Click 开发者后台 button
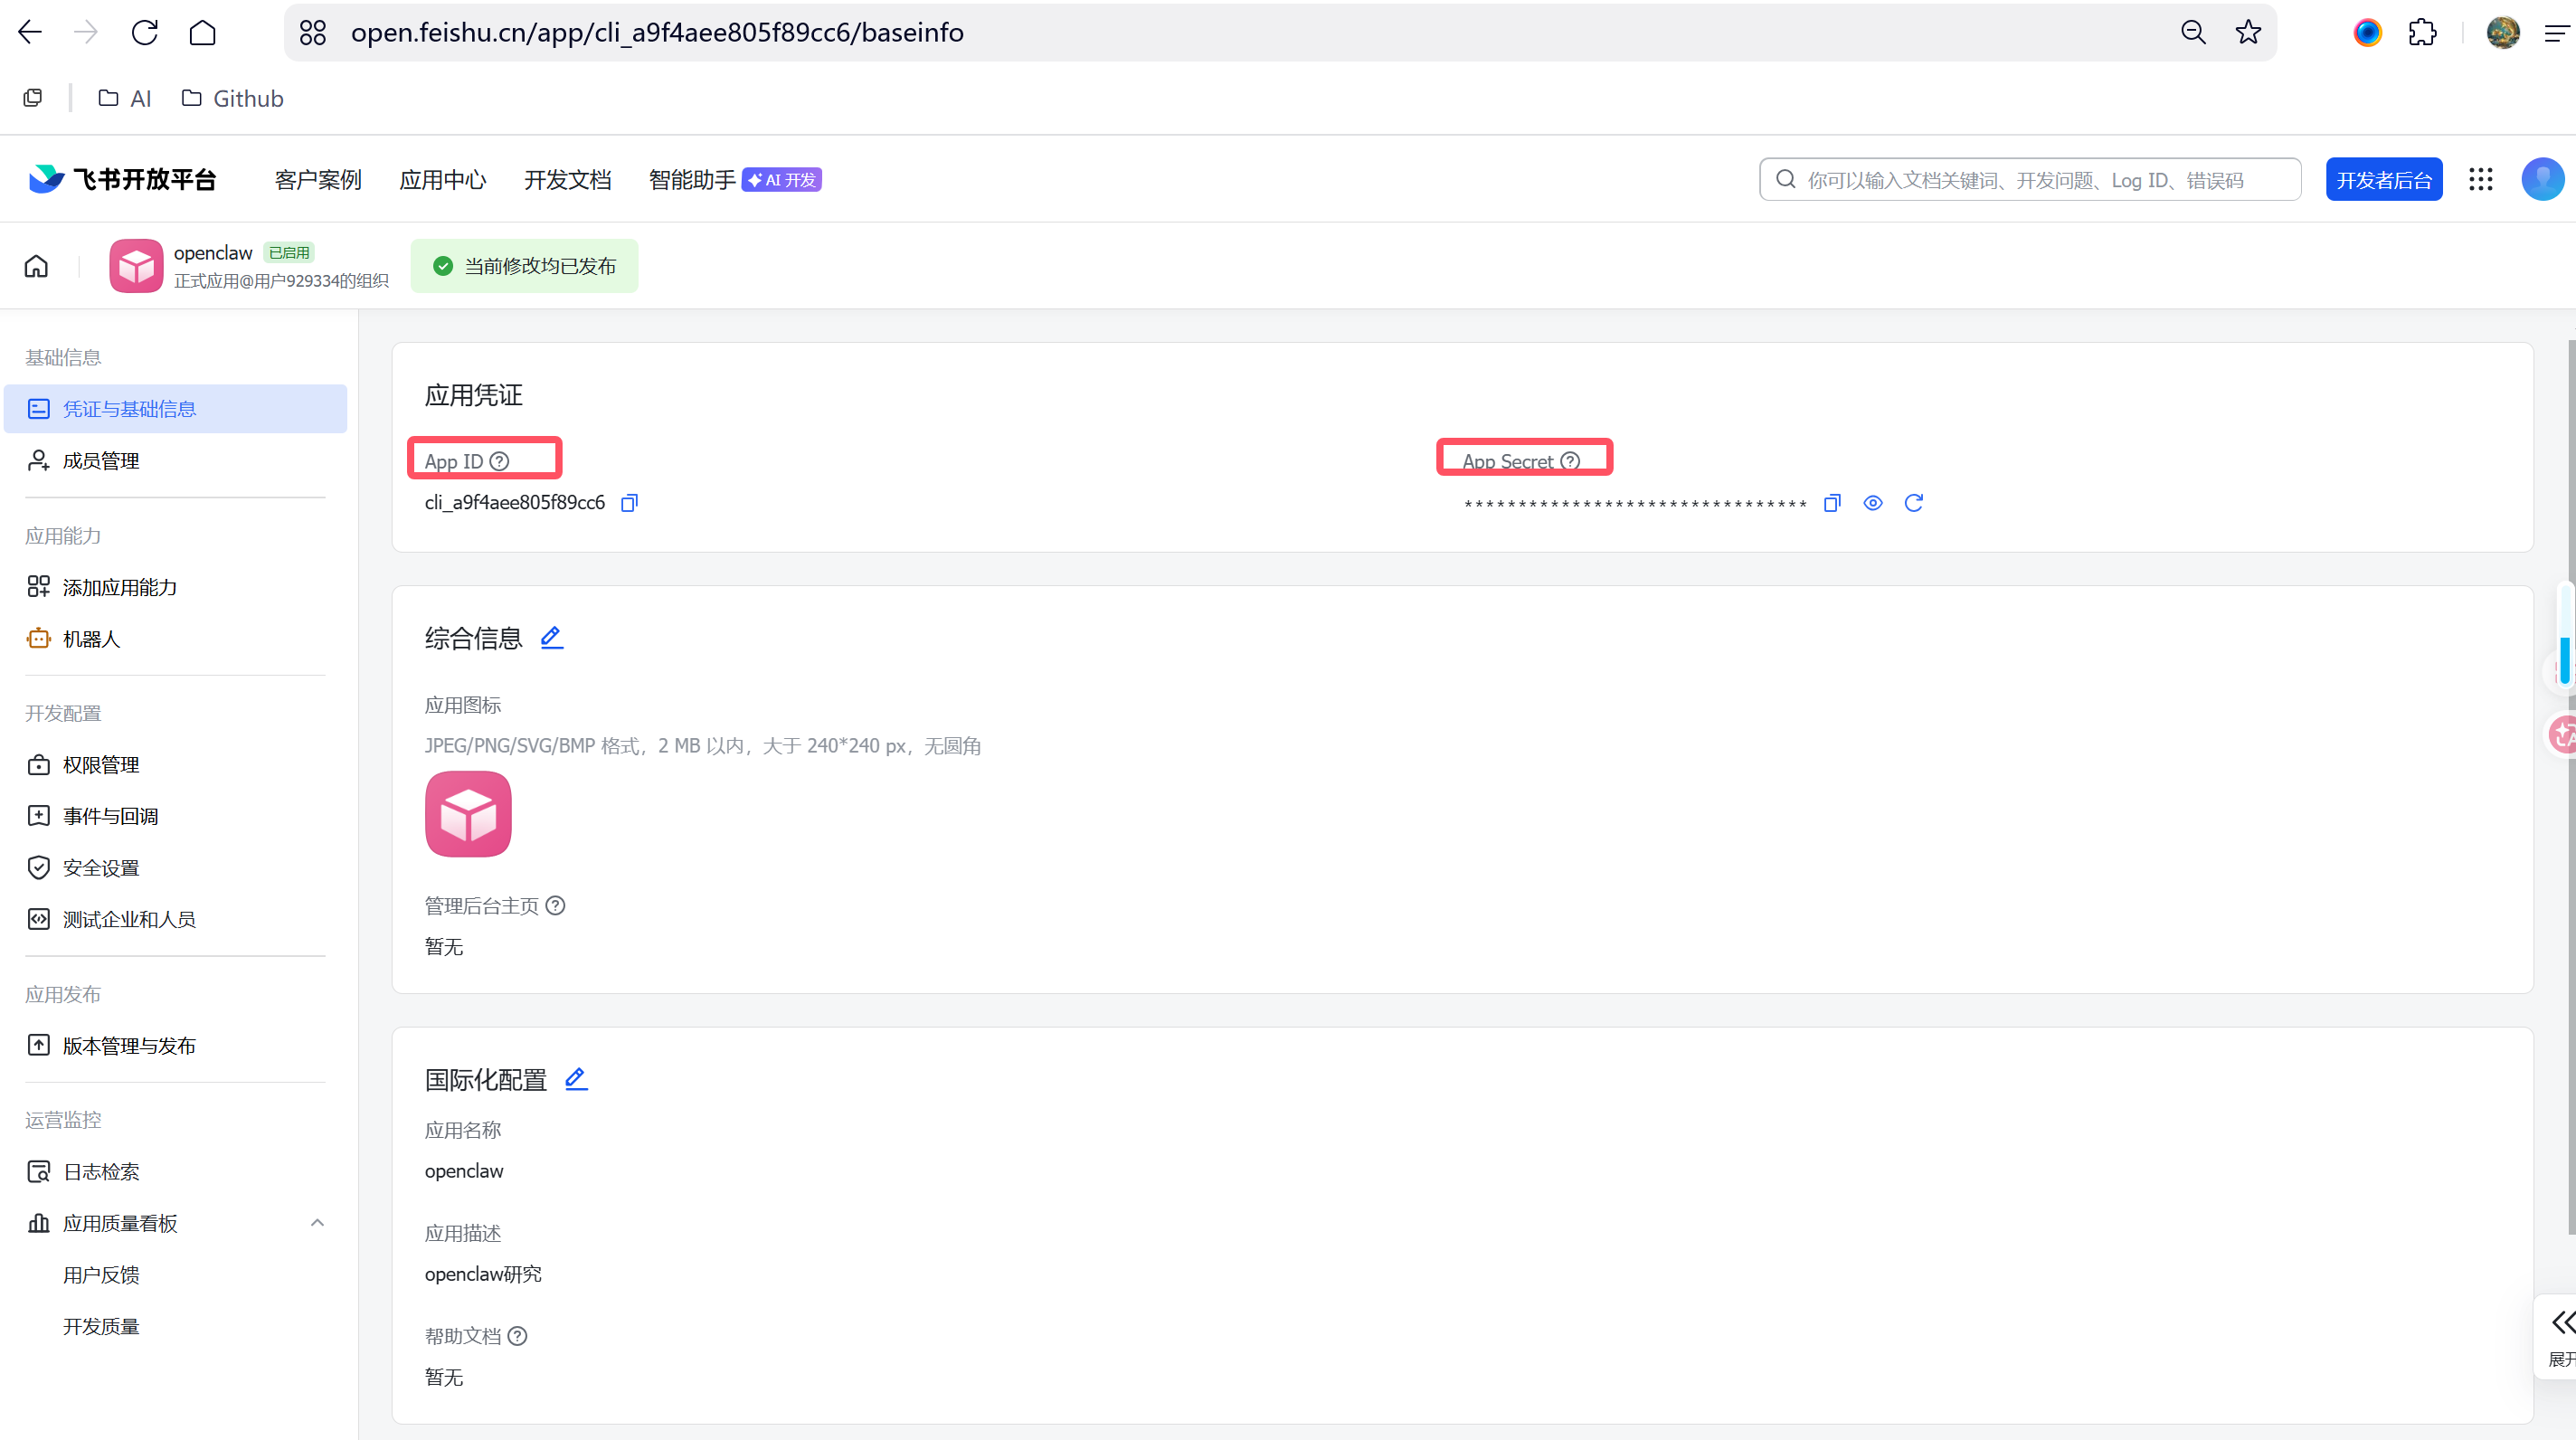Image resolution: width=2576 pixels, height=1440 pixels. (2383, 180)
